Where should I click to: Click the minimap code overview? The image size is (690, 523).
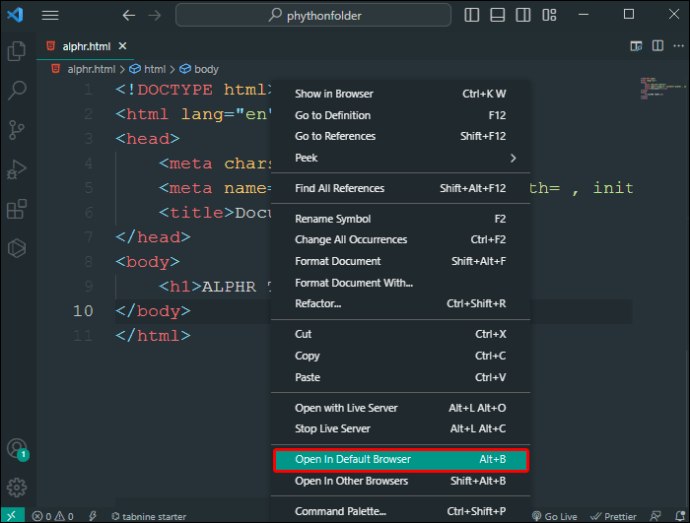664,88
